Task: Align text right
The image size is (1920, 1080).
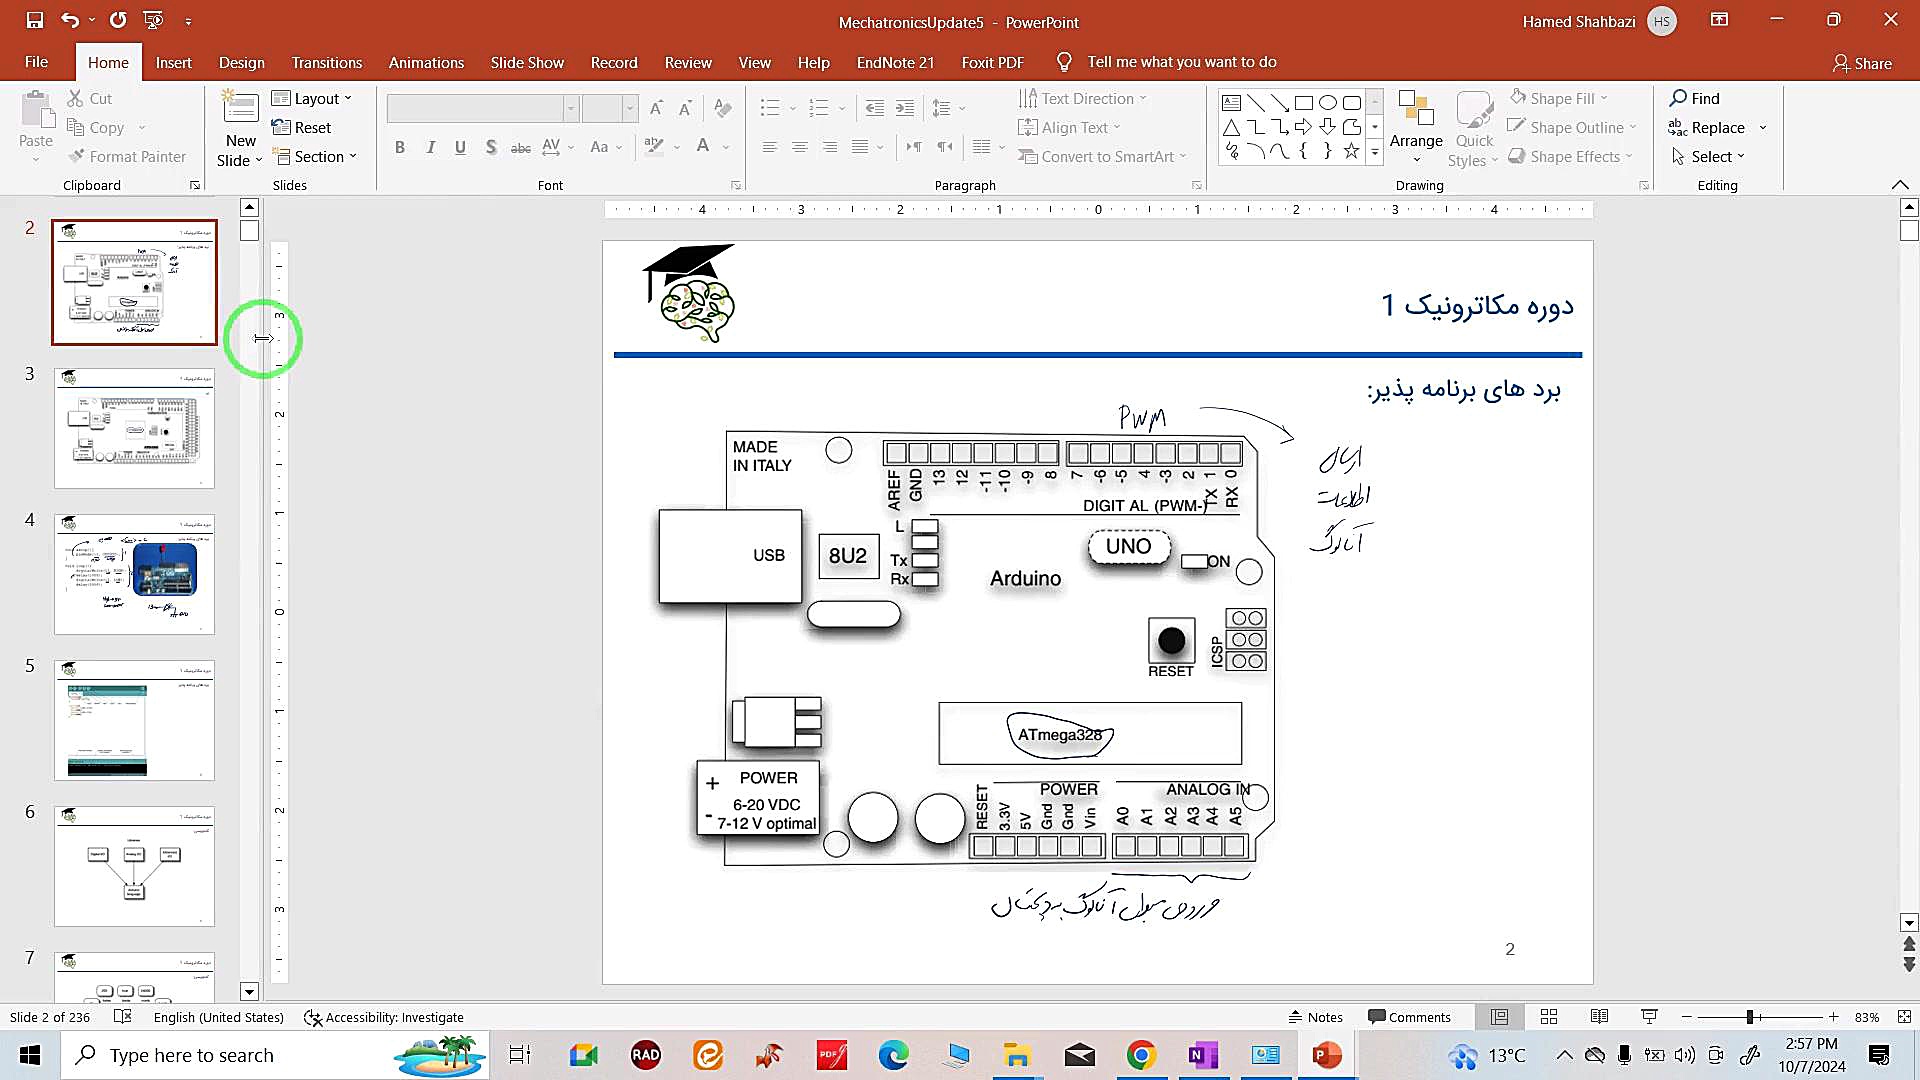Action: click(x=830, y=147)
